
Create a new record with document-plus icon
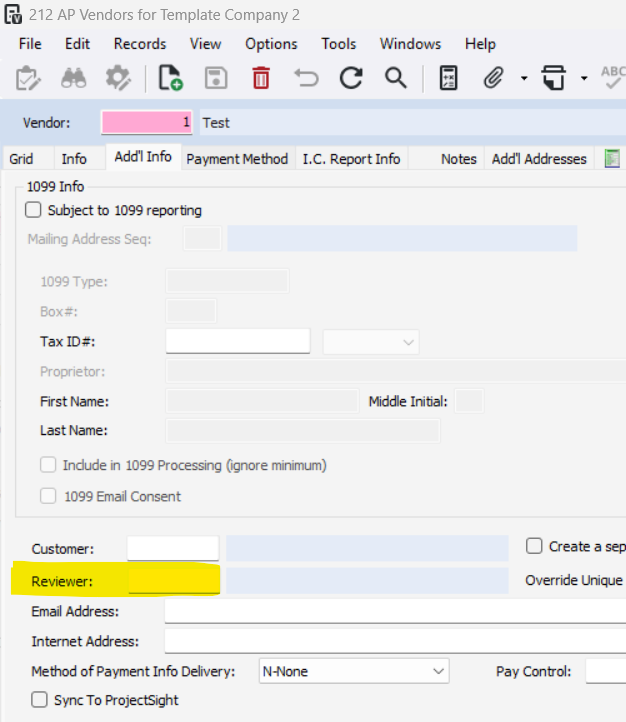pos(170,78)
